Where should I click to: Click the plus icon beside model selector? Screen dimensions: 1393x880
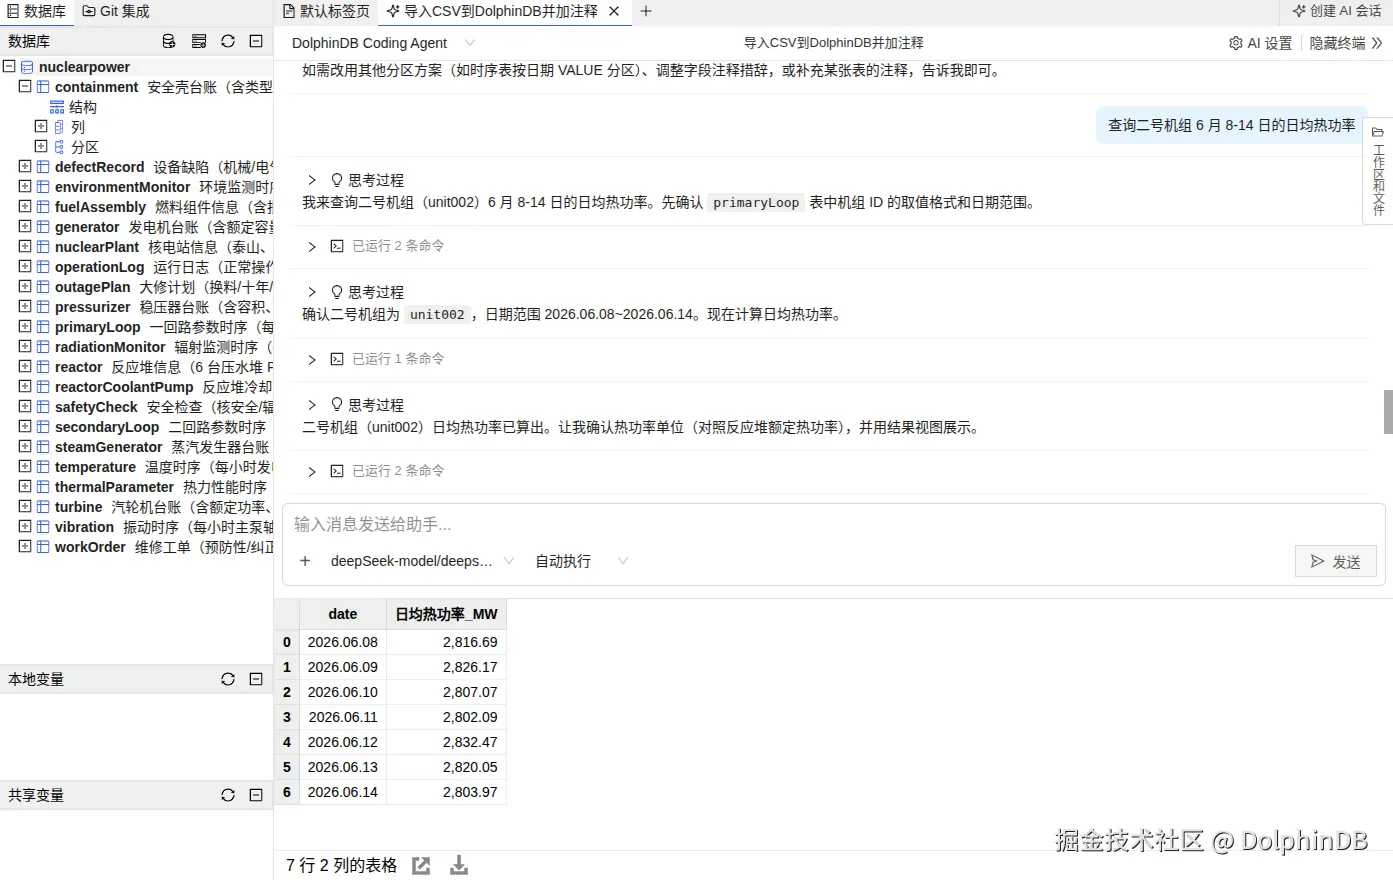click(x=305, y=561)
